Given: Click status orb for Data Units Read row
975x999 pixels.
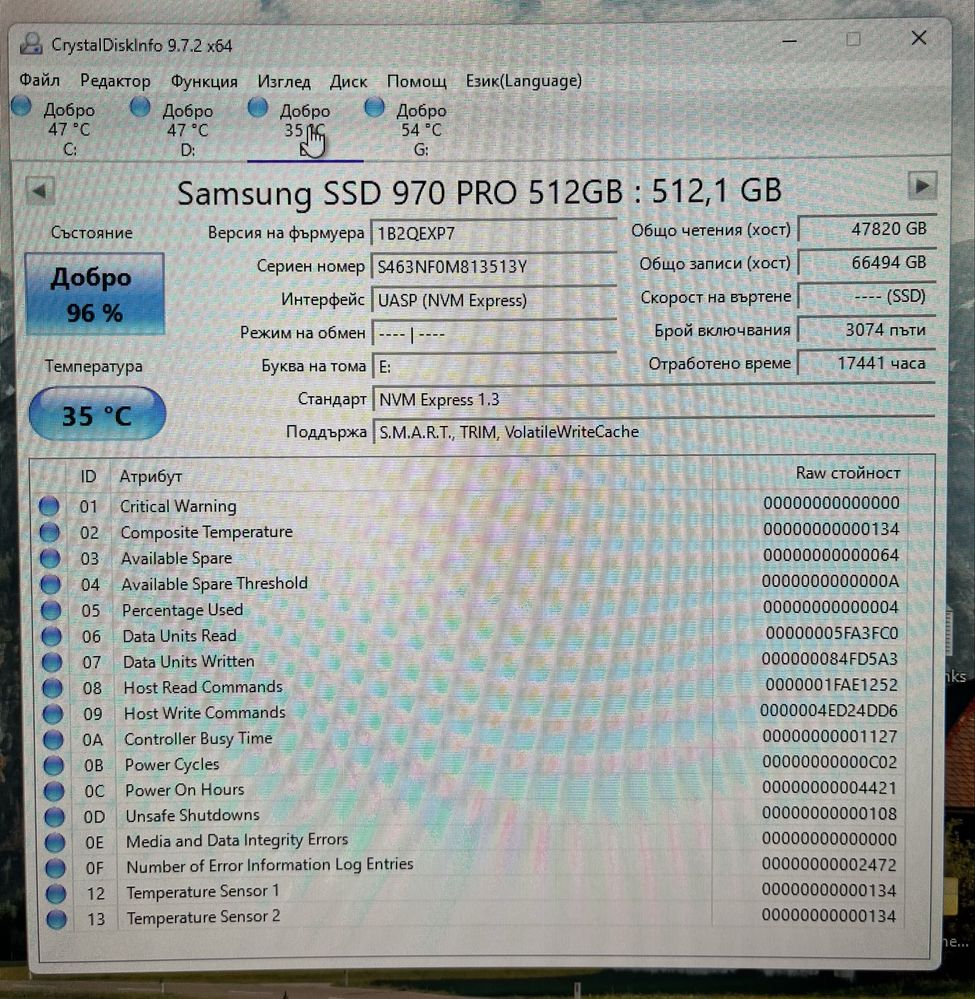Looking at the screenshot, I should coord(52,636).
